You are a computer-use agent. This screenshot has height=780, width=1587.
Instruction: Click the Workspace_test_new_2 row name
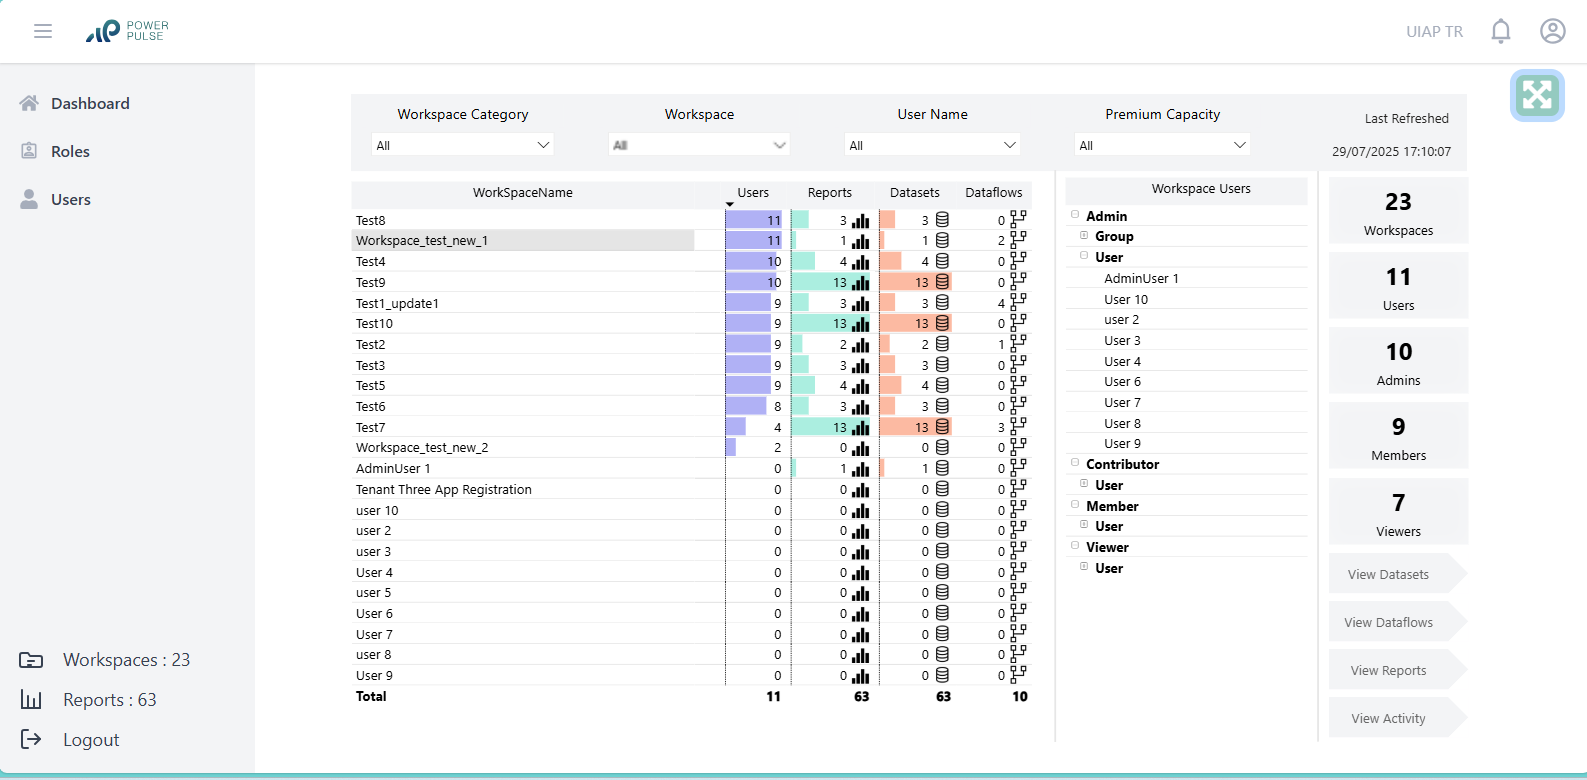[422, 448]
